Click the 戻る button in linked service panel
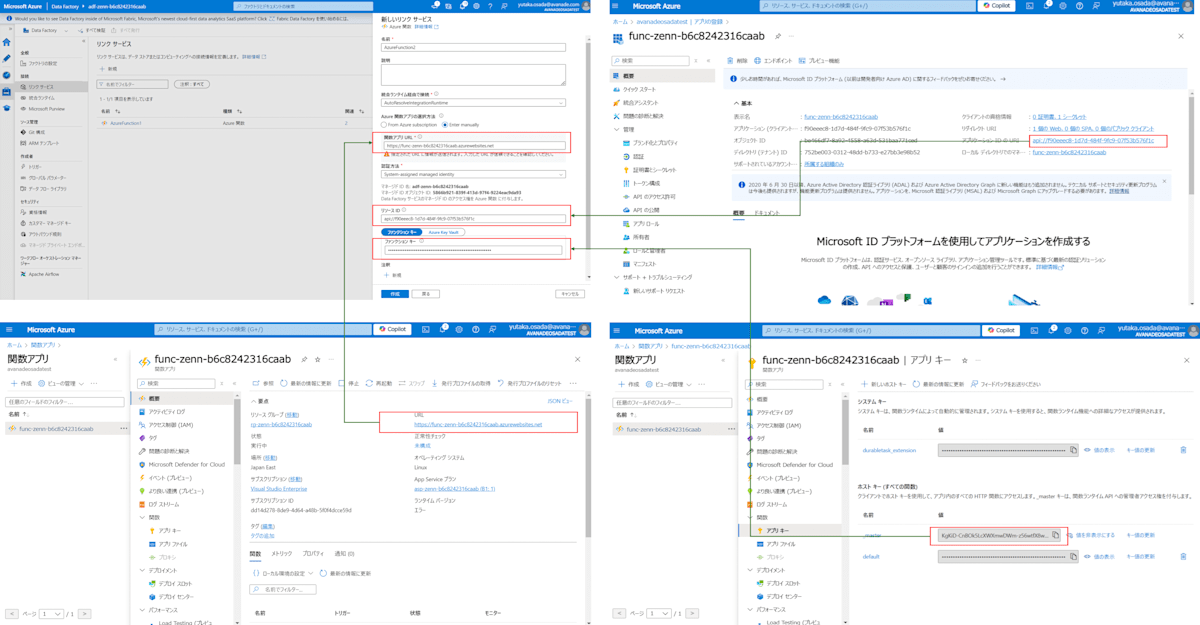This screenshot has width=1200, height=625. coord(425,294)
